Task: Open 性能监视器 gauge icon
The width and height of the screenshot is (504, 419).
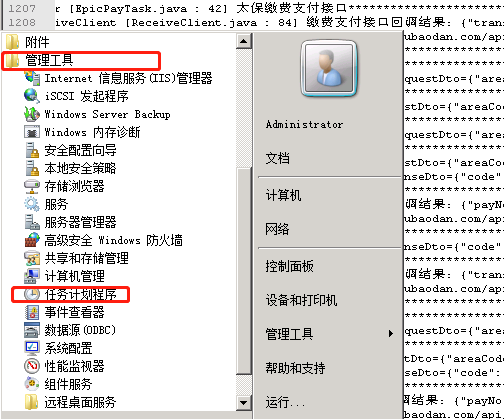Action: [x=32, y=366]
